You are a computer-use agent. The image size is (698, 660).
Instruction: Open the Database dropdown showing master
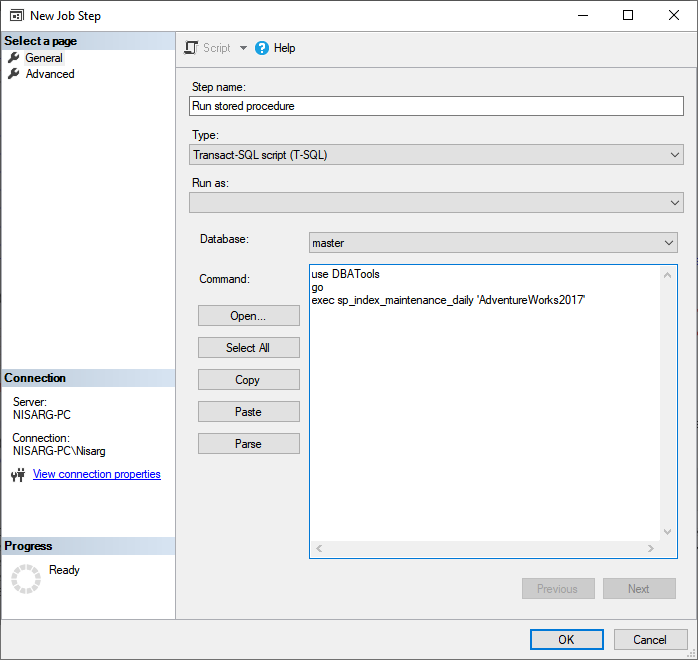493,243
